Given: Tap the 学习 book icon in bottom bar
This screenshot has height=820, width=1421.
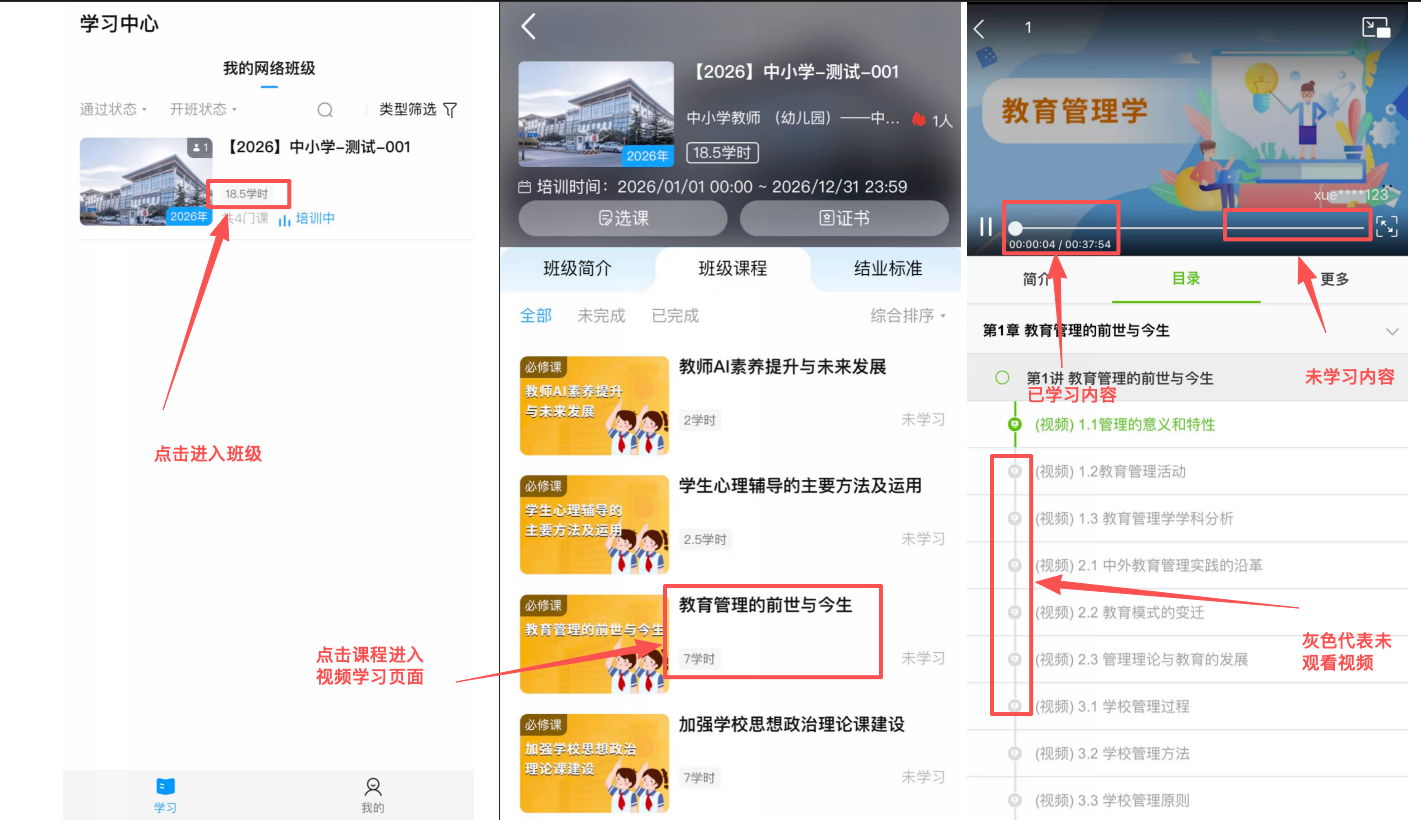Looking at the screenshot, I should [x=166, y=787].
